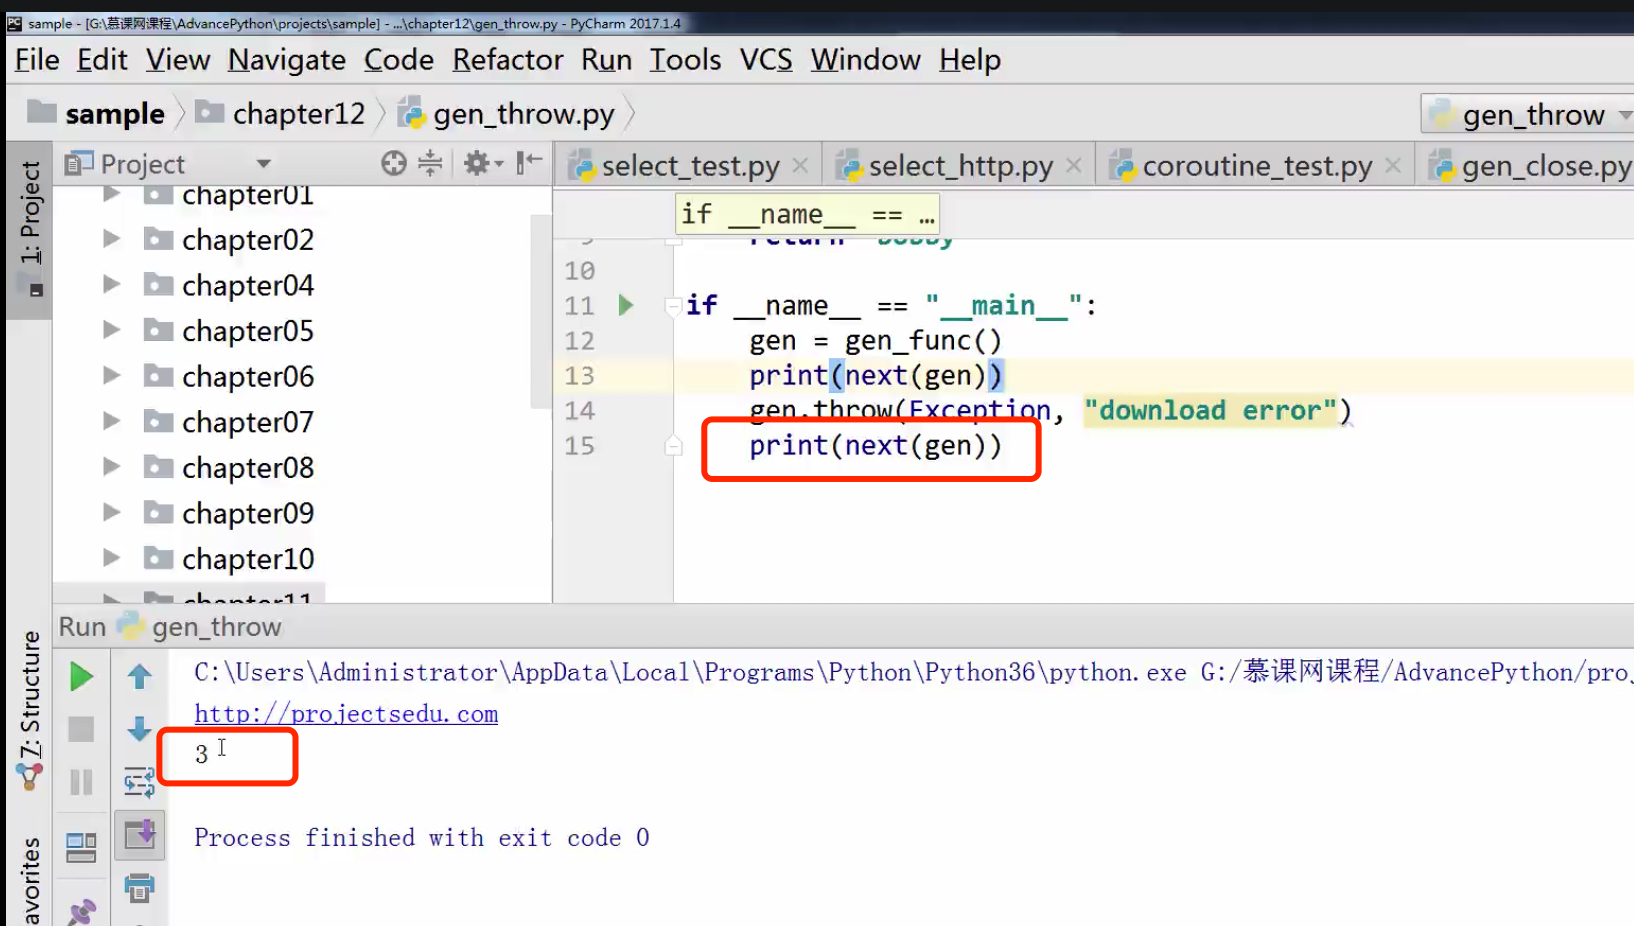Viewport: 1634px width, 926px height.
Task: Select the gen_throw tab in Run panel
Action: click(200, 627)
